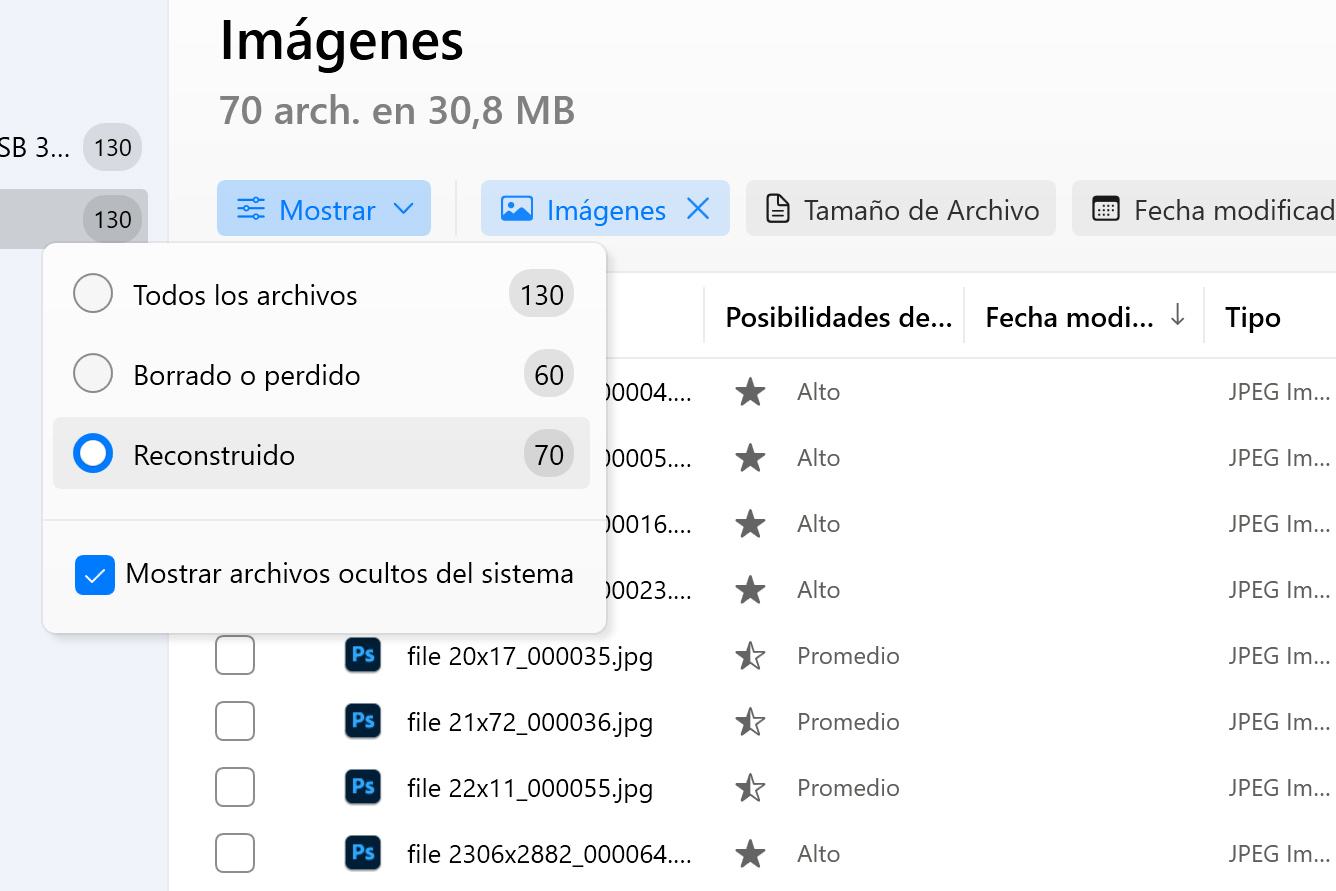Click the half star for file 20x17_000035.jpg
This screenshot has width=1336, height=891.
click(x=750, y=656)
